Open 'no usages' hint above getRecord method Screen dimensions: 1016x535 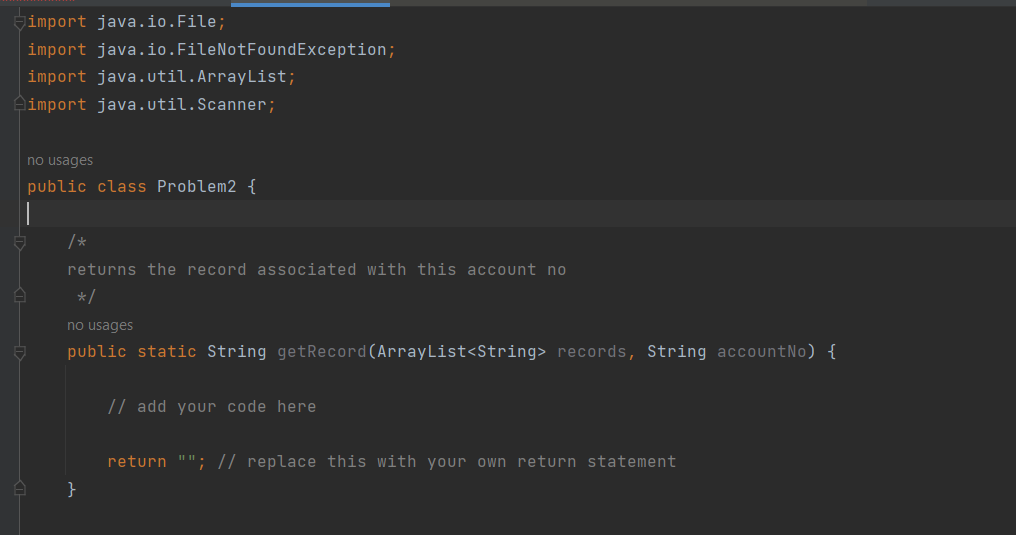coord(100,325)
